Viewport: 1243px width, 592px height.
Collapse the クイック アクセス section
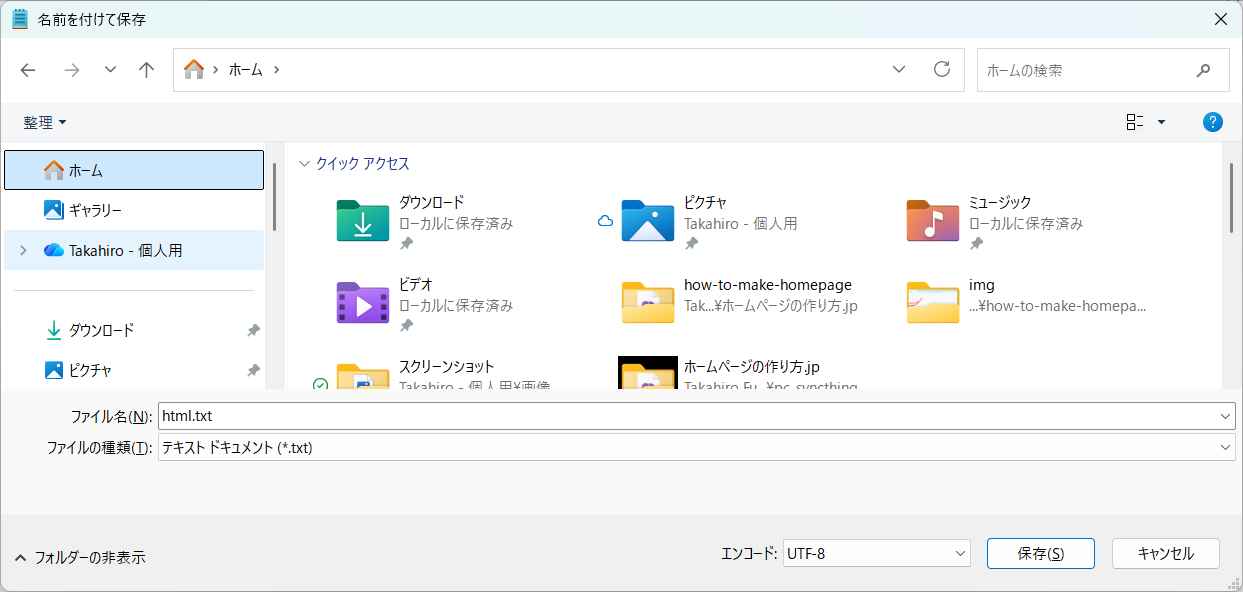[304, 164]
